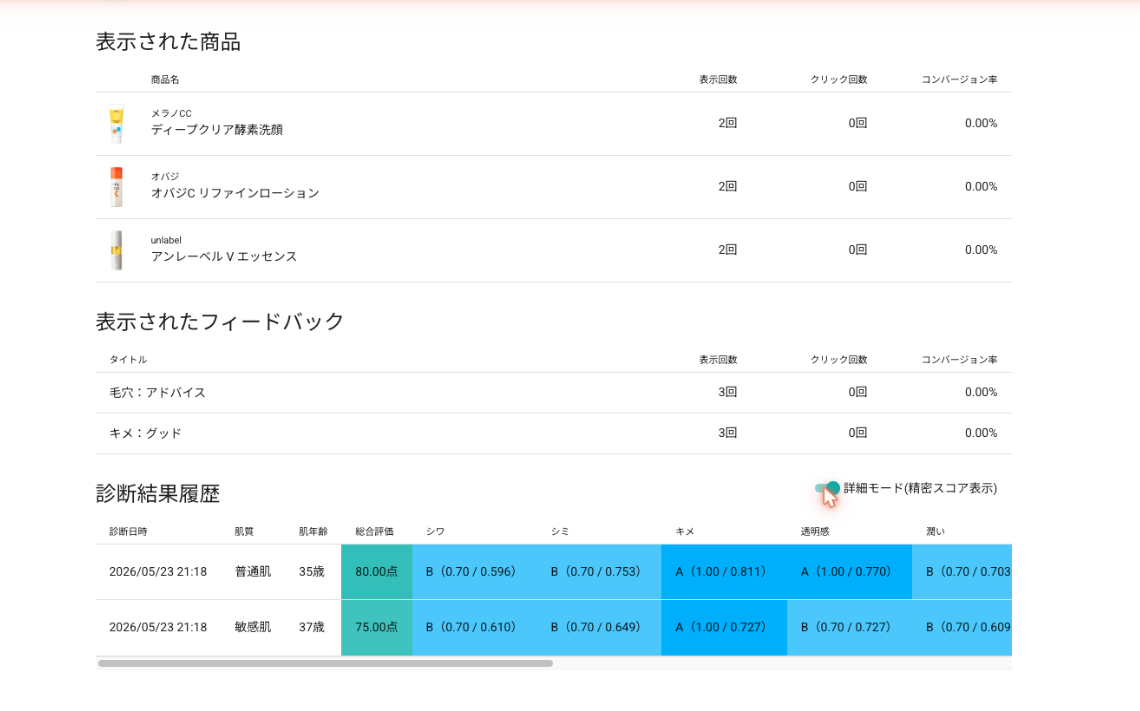This screenshot has width=1140, height=711.
Task: Click the 診断日時 column header
Action: [x=128, y=531]
